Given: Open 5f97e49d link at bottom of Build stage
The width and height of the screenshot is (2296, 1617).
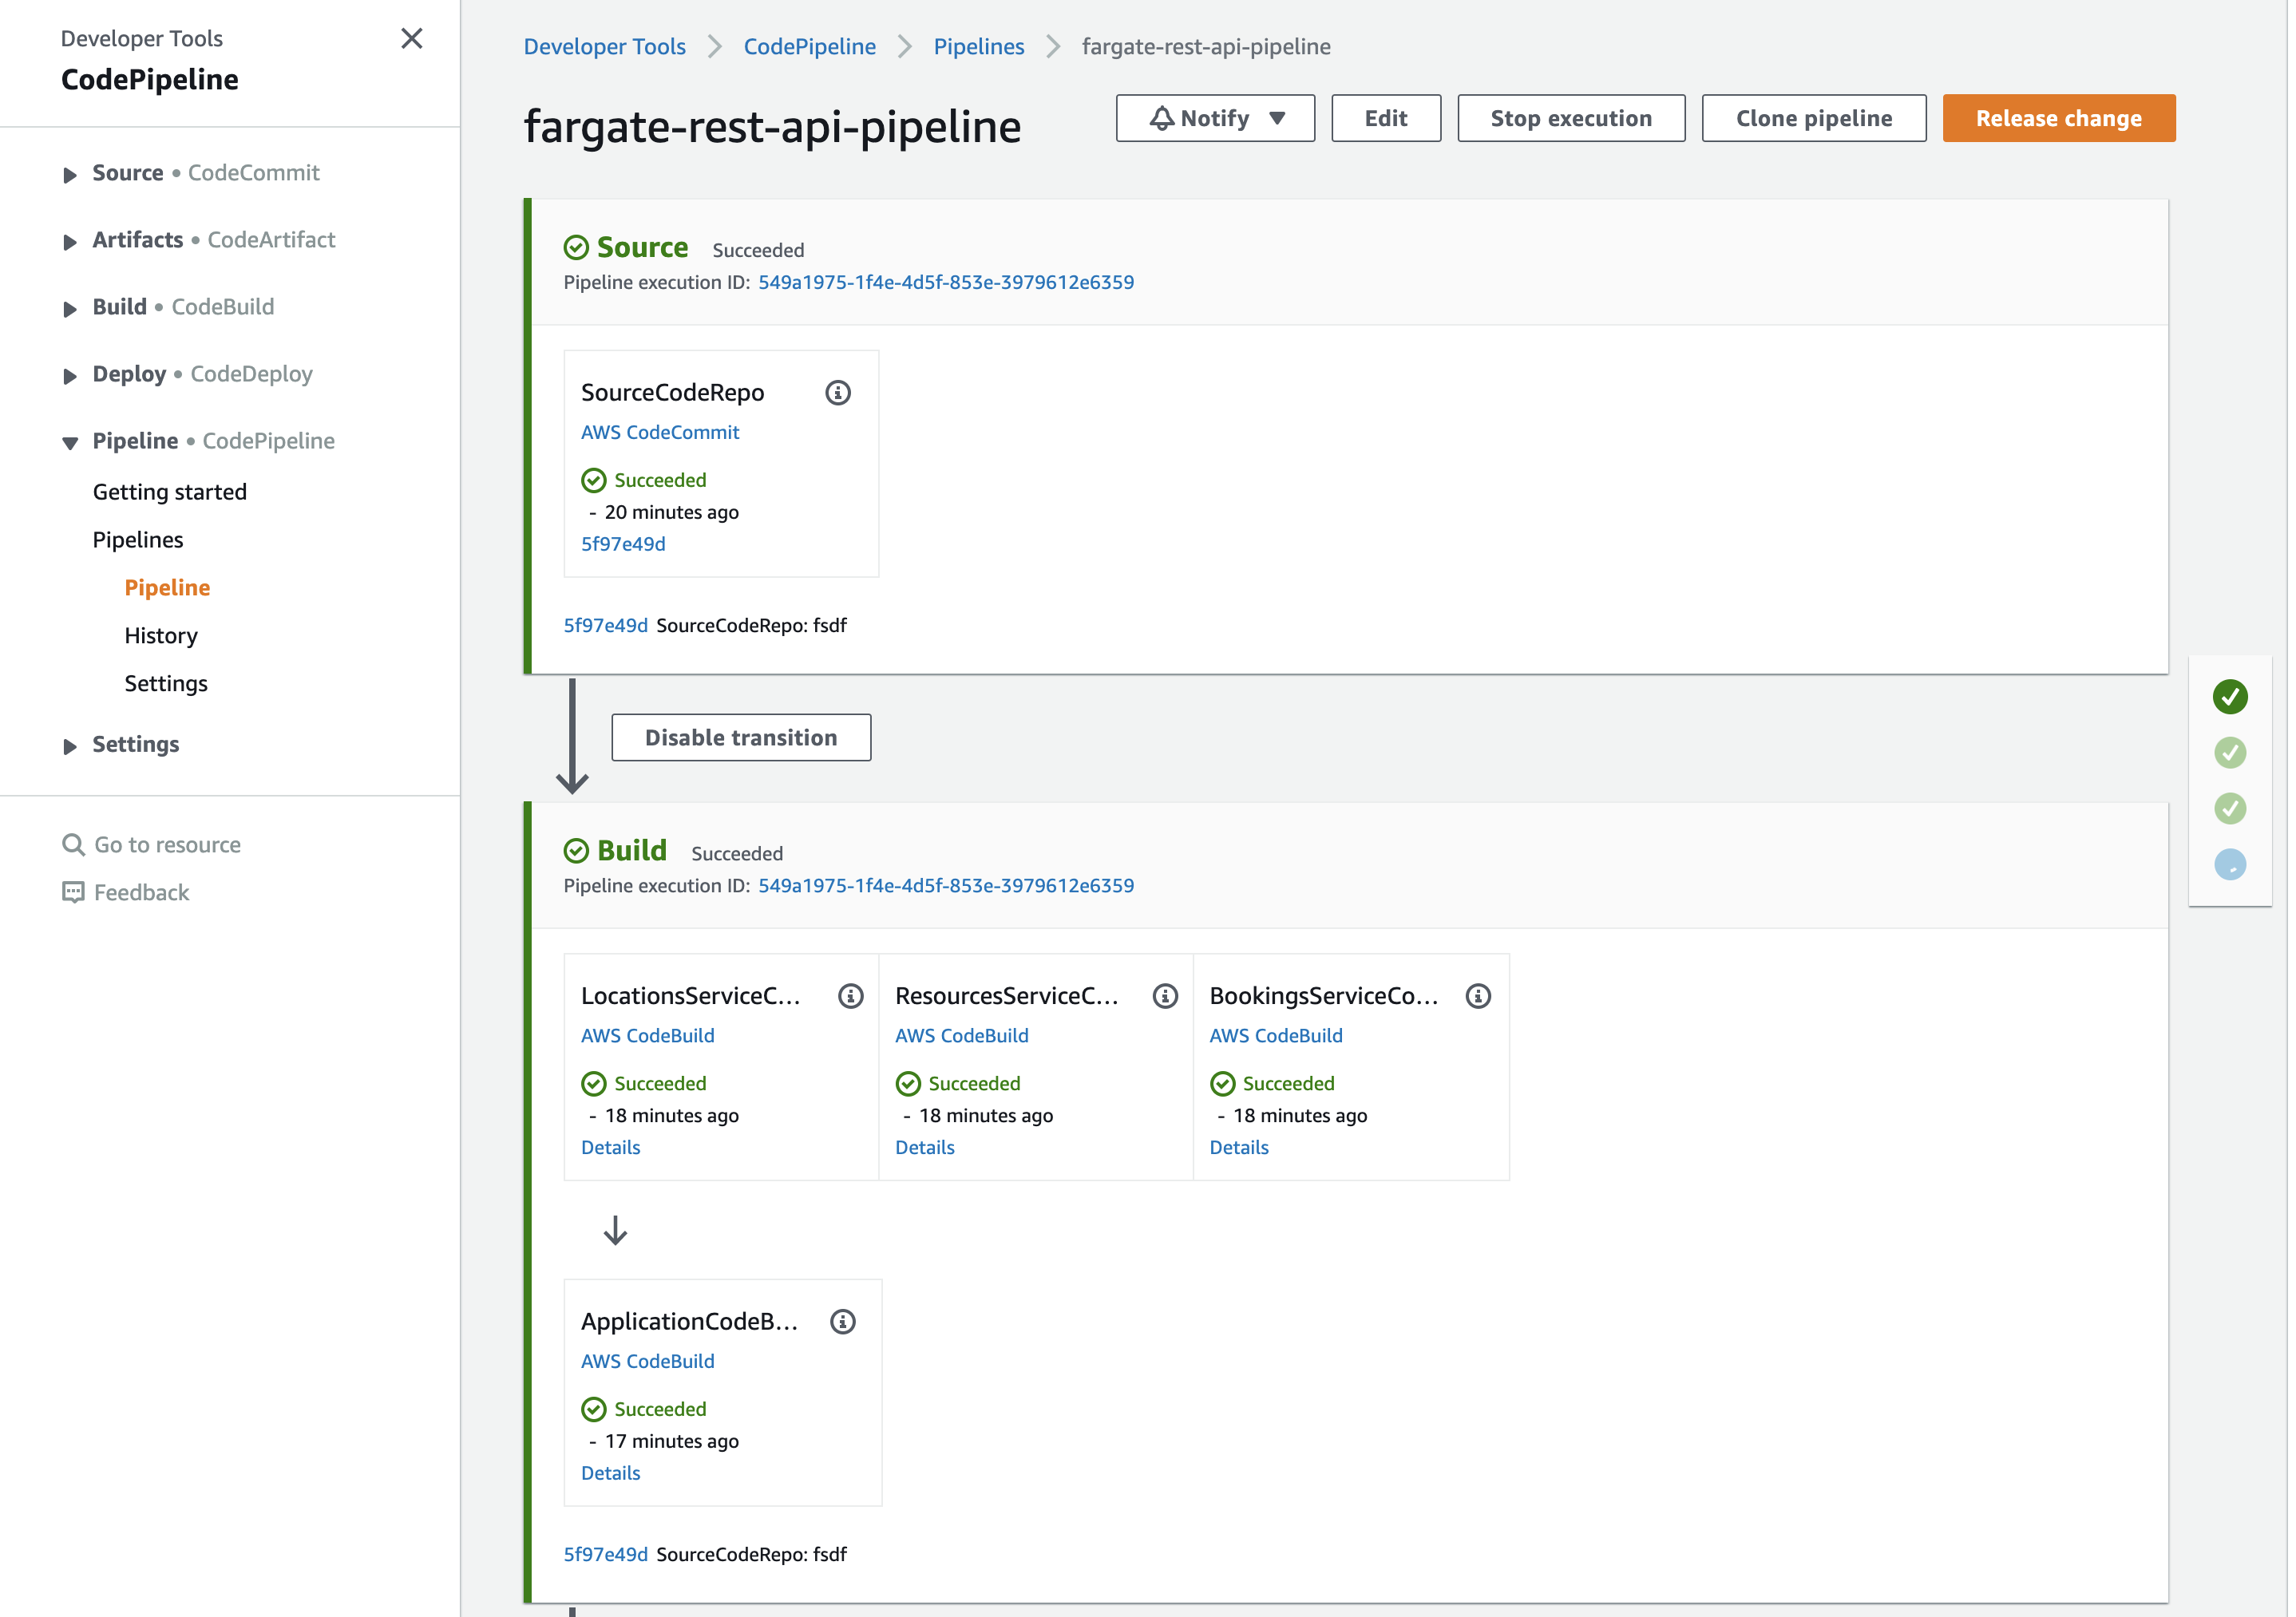Looking at the screenshot, I should point(605,1554).
